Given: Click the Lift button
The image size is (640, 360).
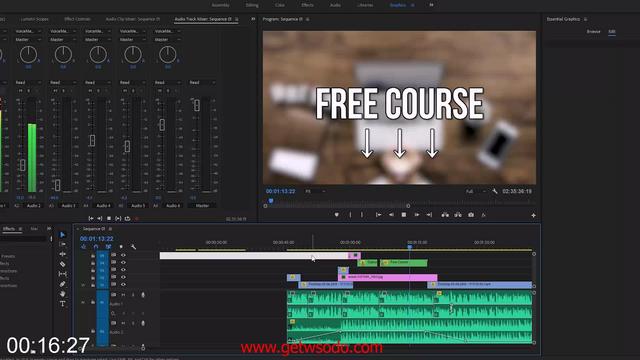Looking at the screenshot, I should 445,215.
